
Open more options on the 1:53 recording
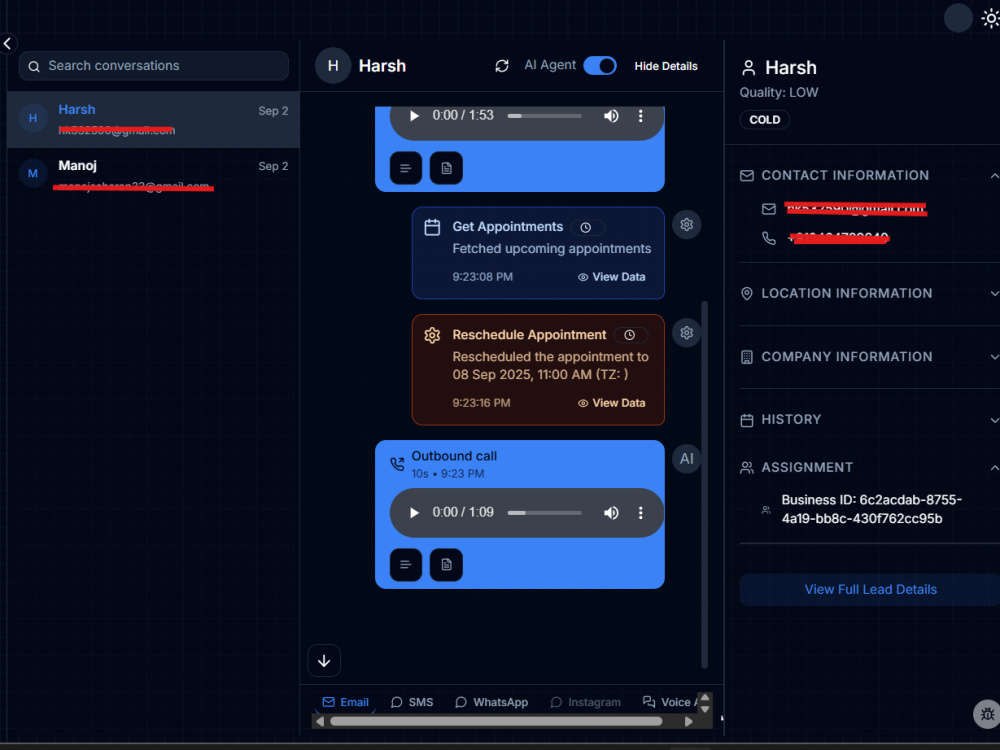[x=640, y=115]
